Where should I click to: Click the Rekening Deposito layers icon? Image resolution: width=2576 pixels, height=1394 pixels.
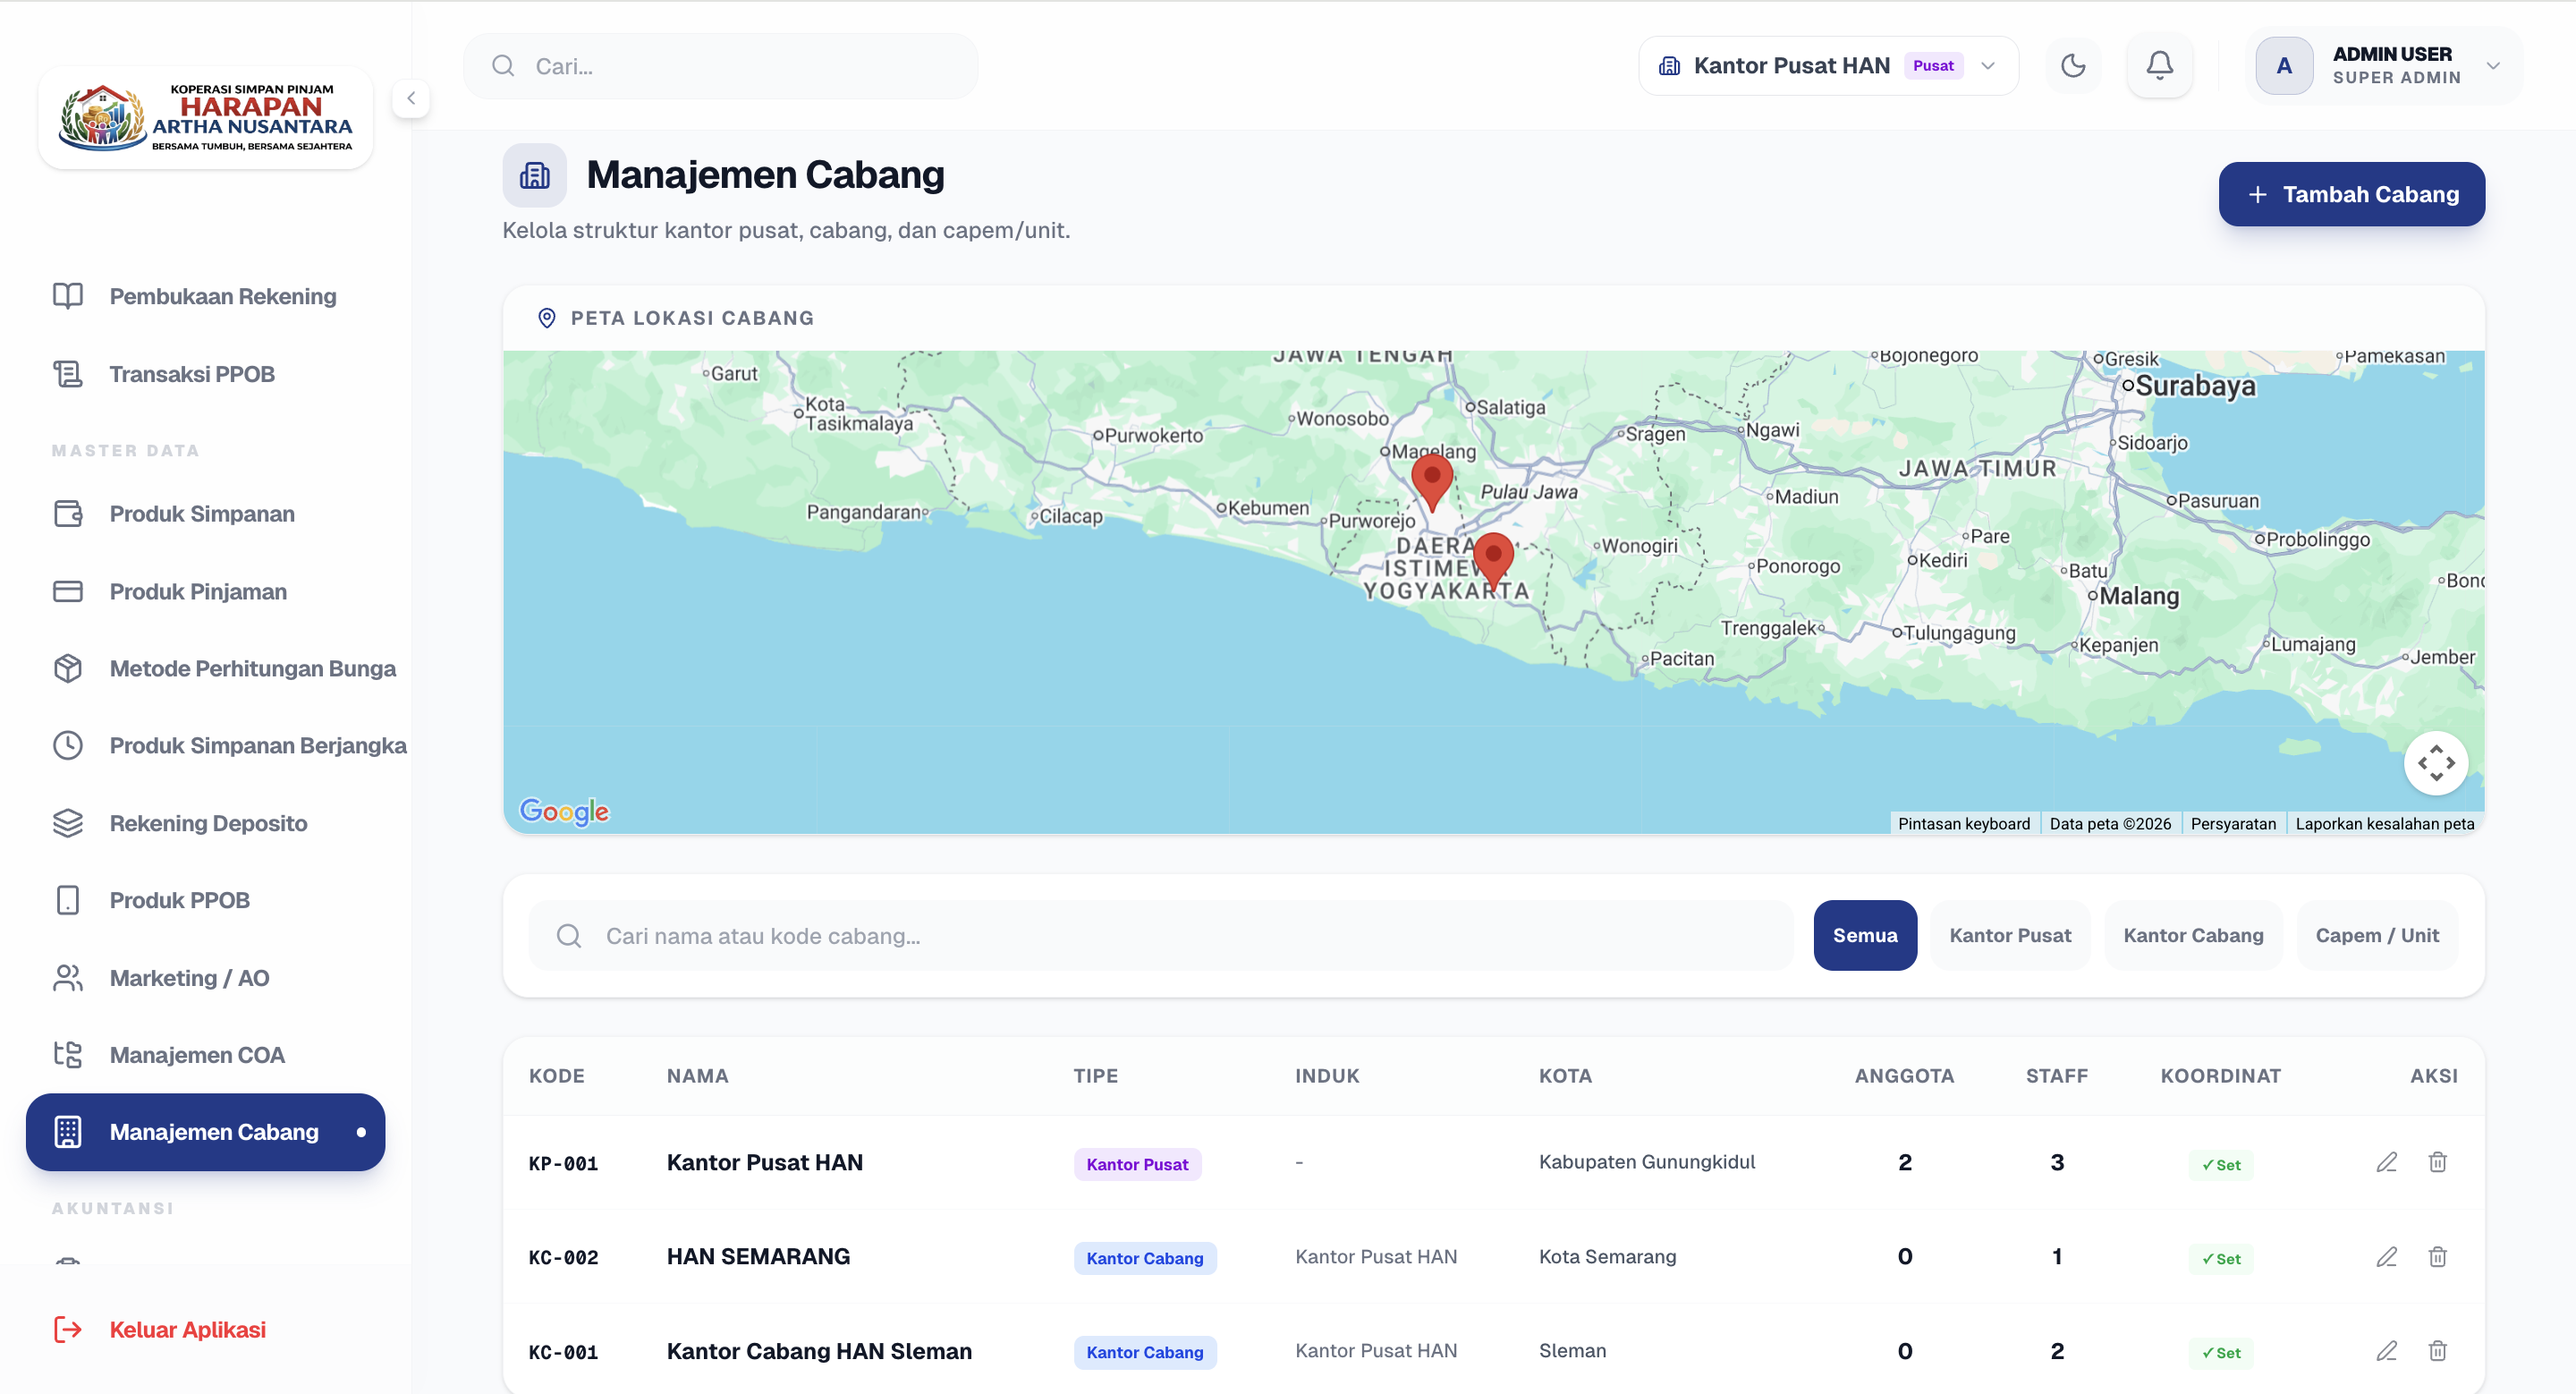point(67,822)
